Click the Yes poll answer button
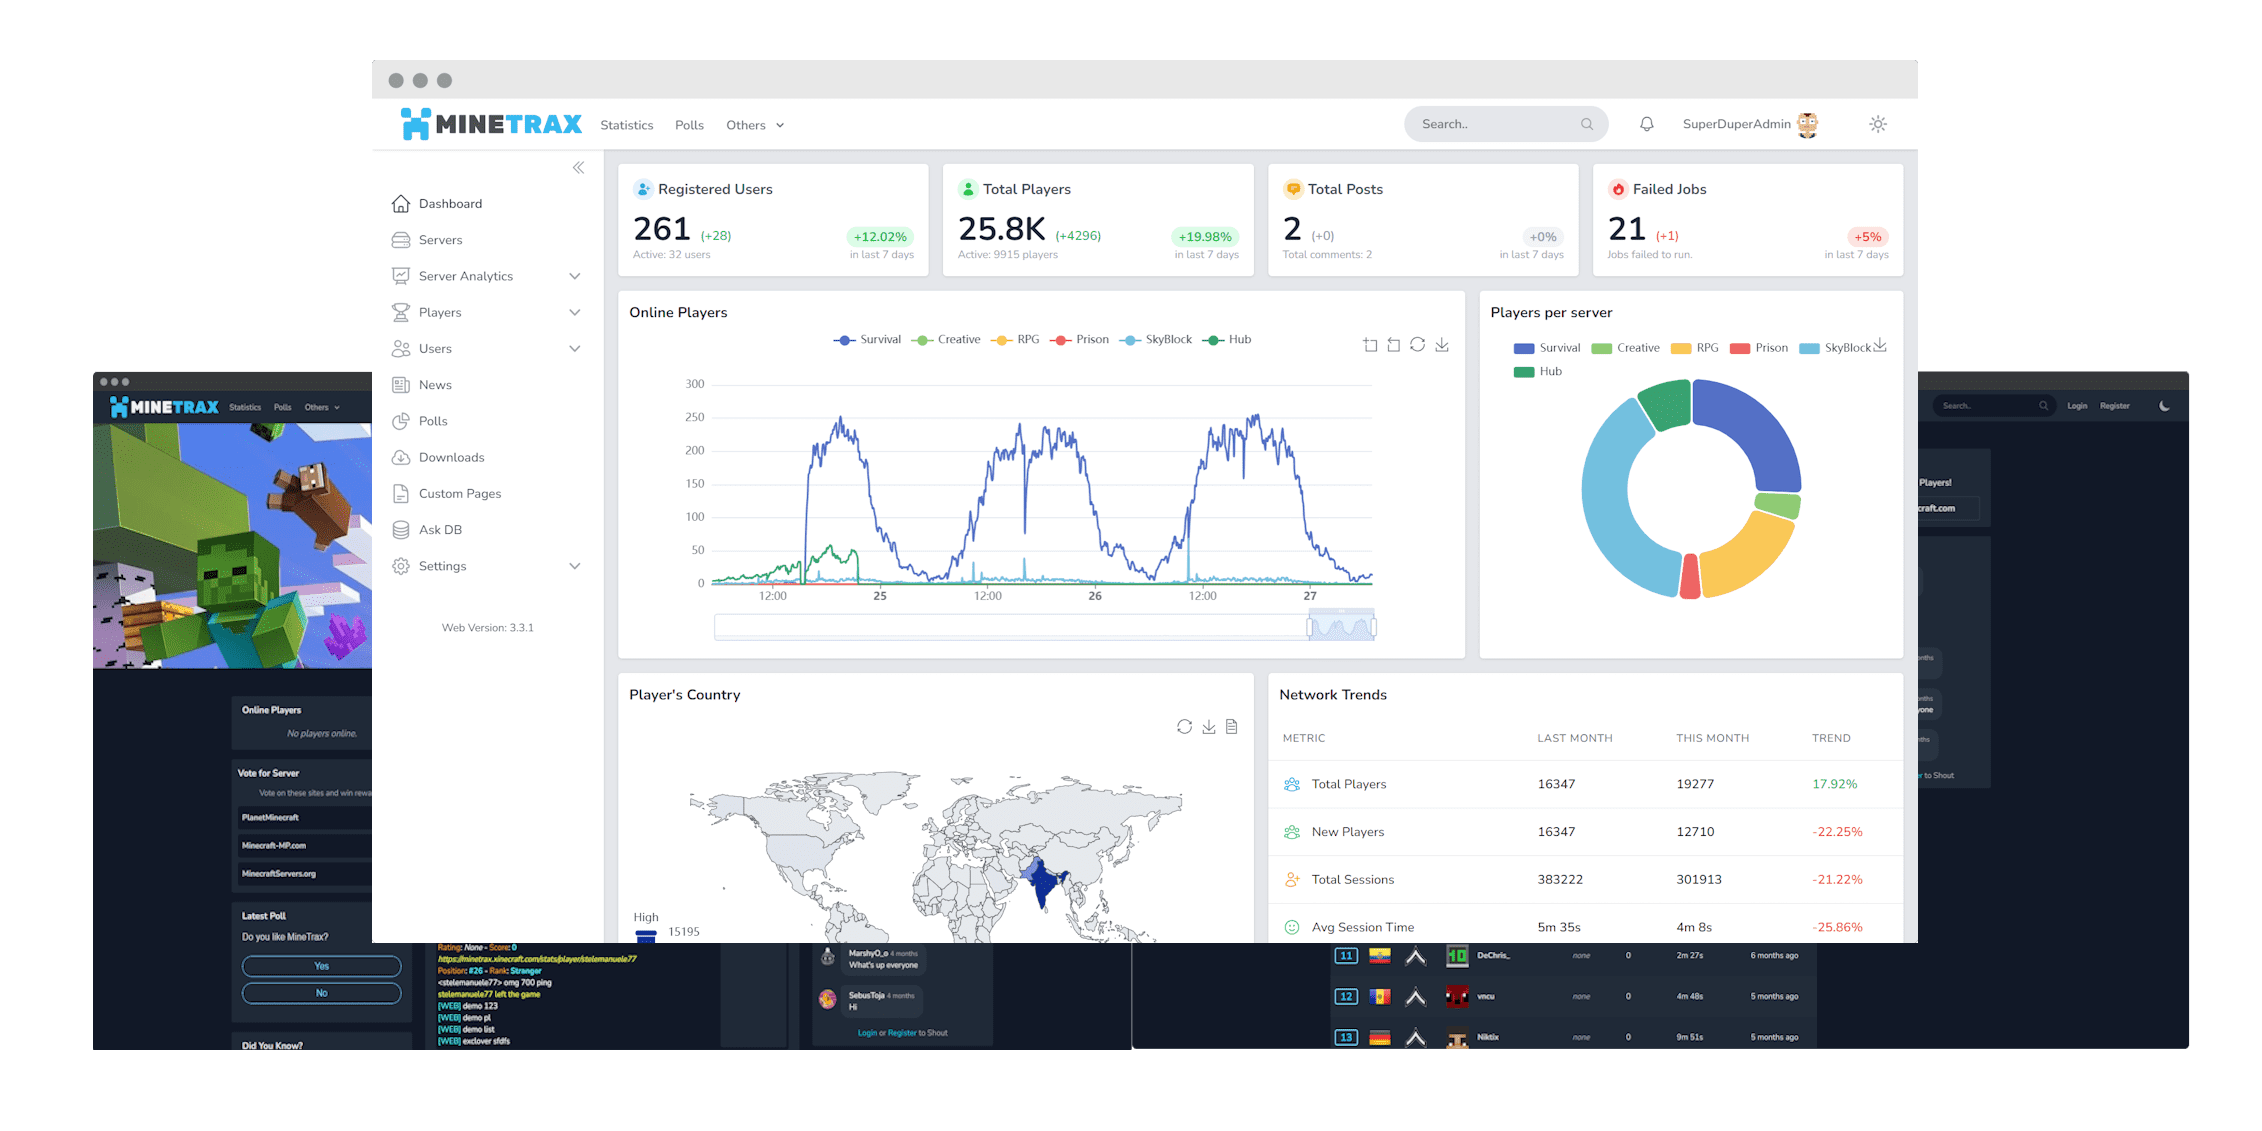2262x1131 pixels. click(x=321, y=966)
